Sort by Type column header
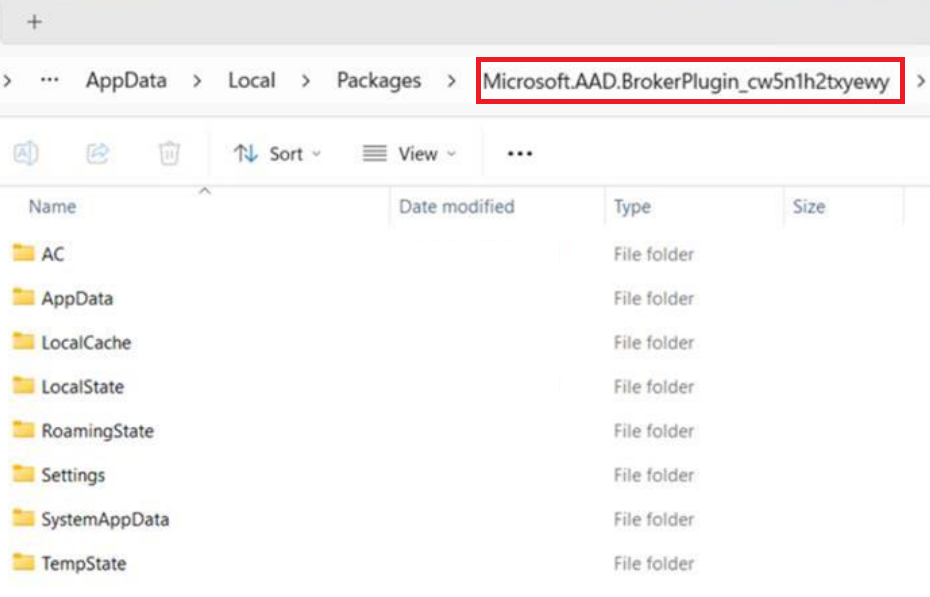This screenshot has height=597, width=930. click(x=632, y=206)
